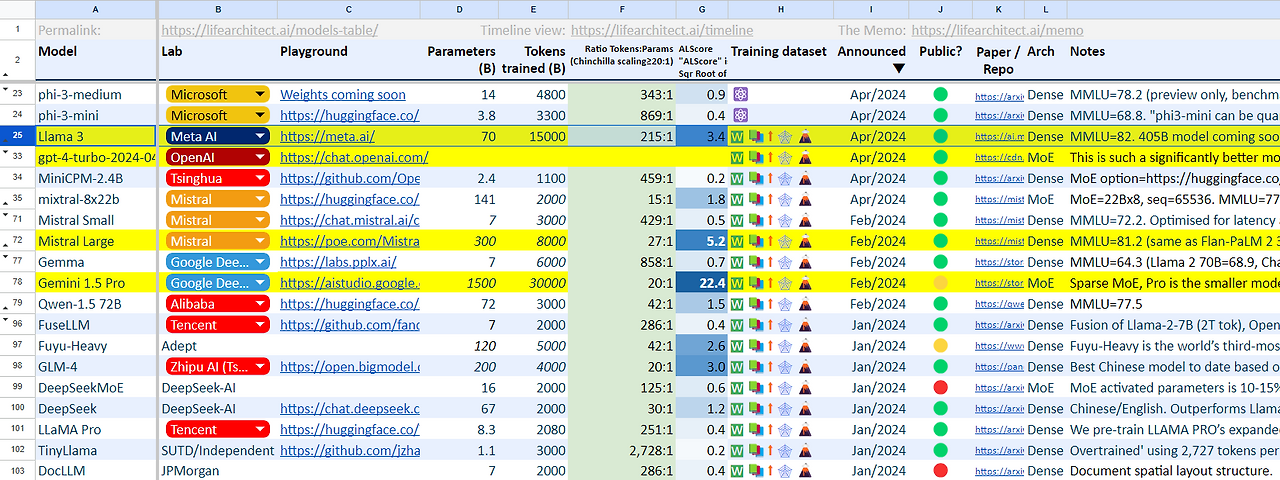Open the Announced column sort arrow
Viewport: 1280px width, 480px height.
point(898,68)
